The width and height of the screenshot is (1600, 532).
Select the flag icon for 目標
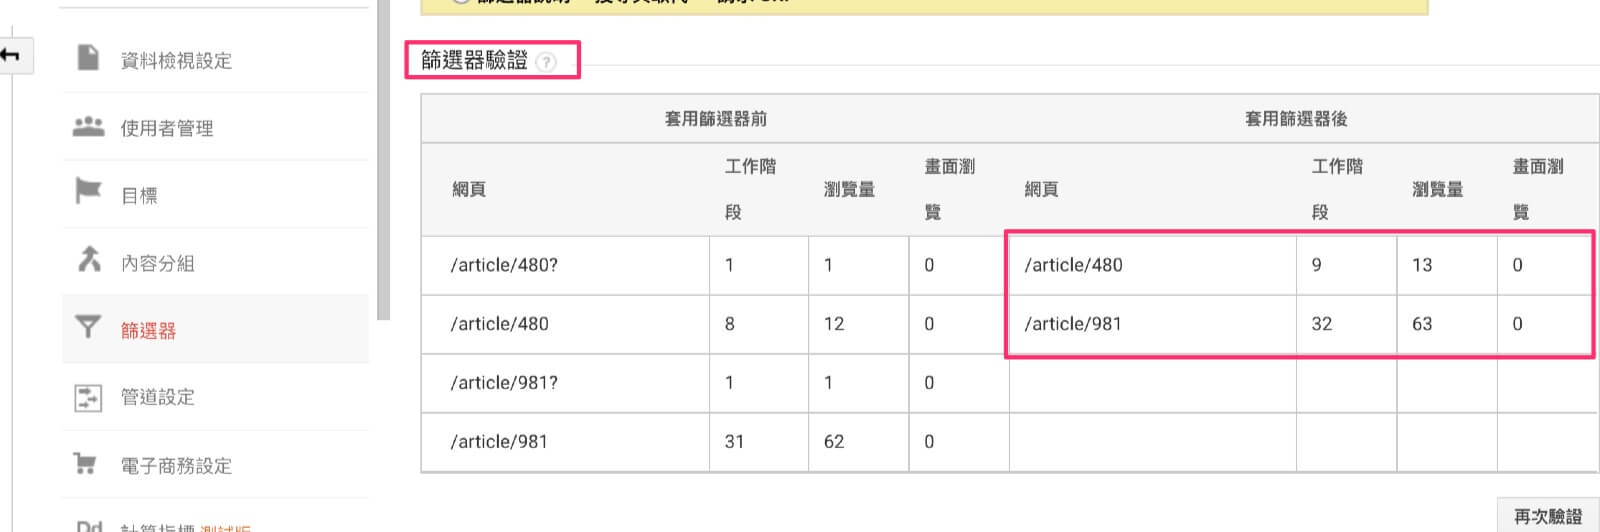[x=88, y=190]
